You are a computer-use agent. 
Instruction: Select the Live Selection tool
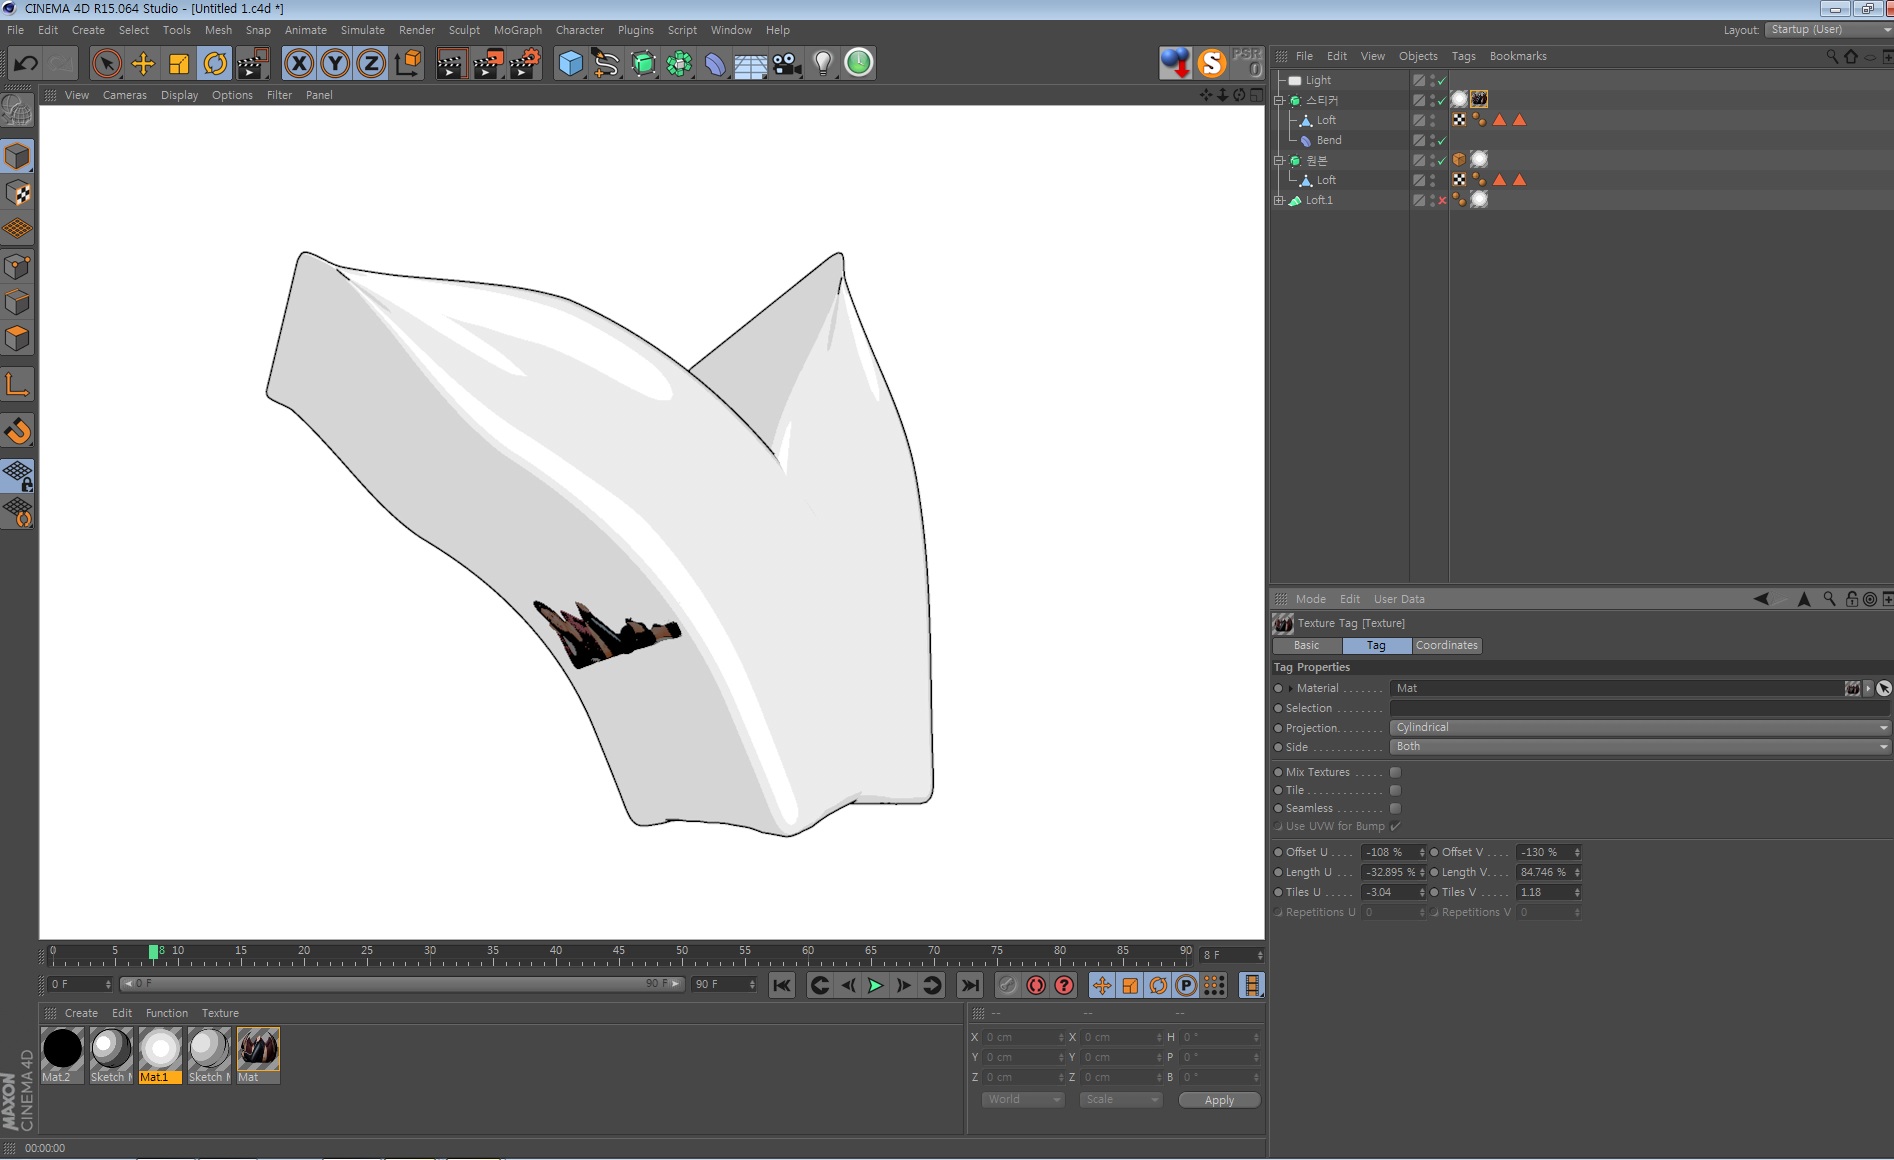107,64
